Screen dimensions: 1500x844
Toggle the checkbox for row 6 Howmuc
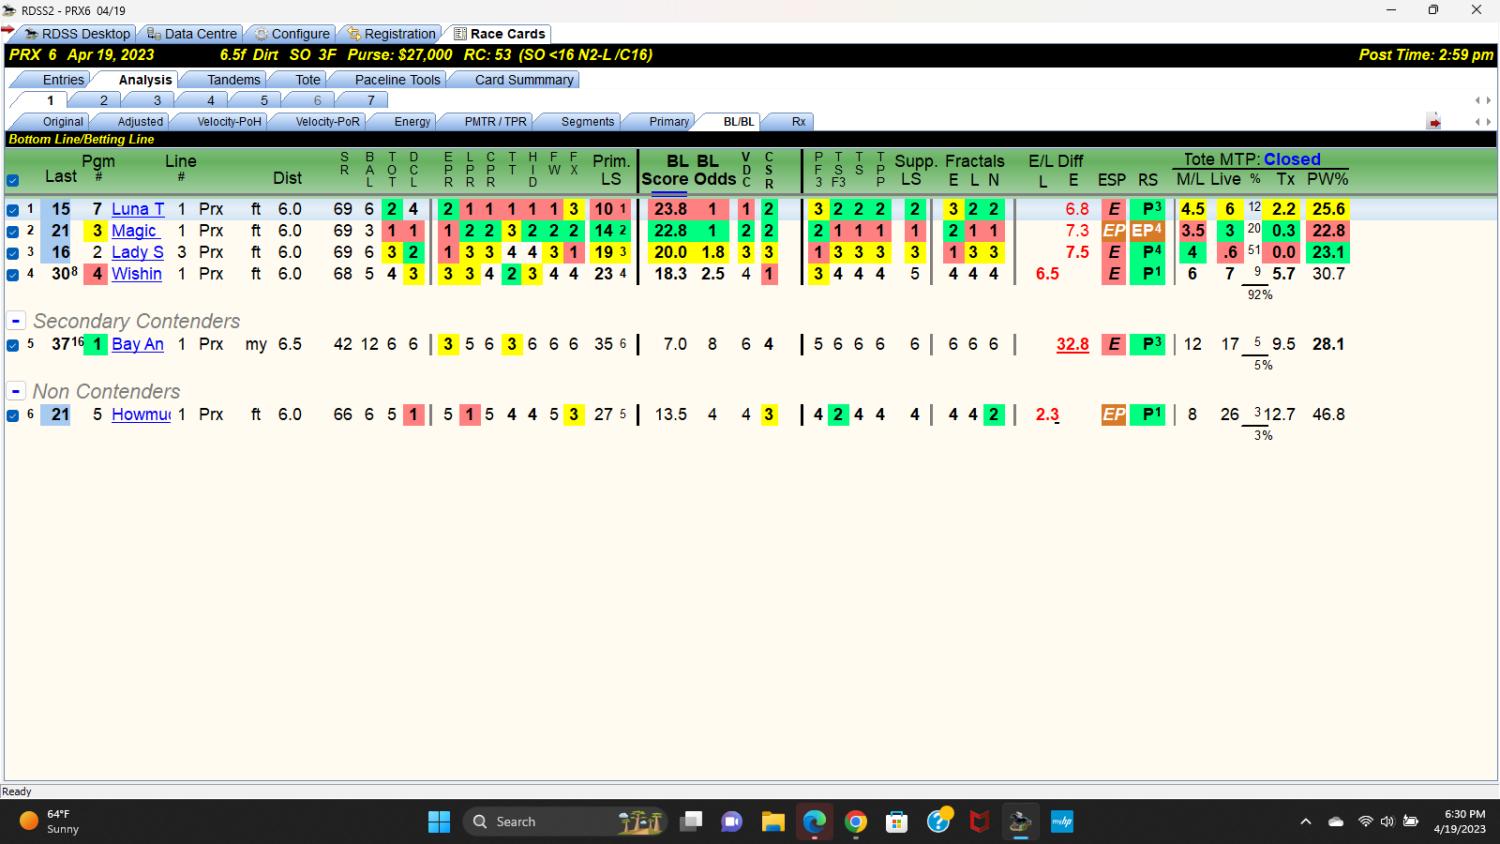13,415
